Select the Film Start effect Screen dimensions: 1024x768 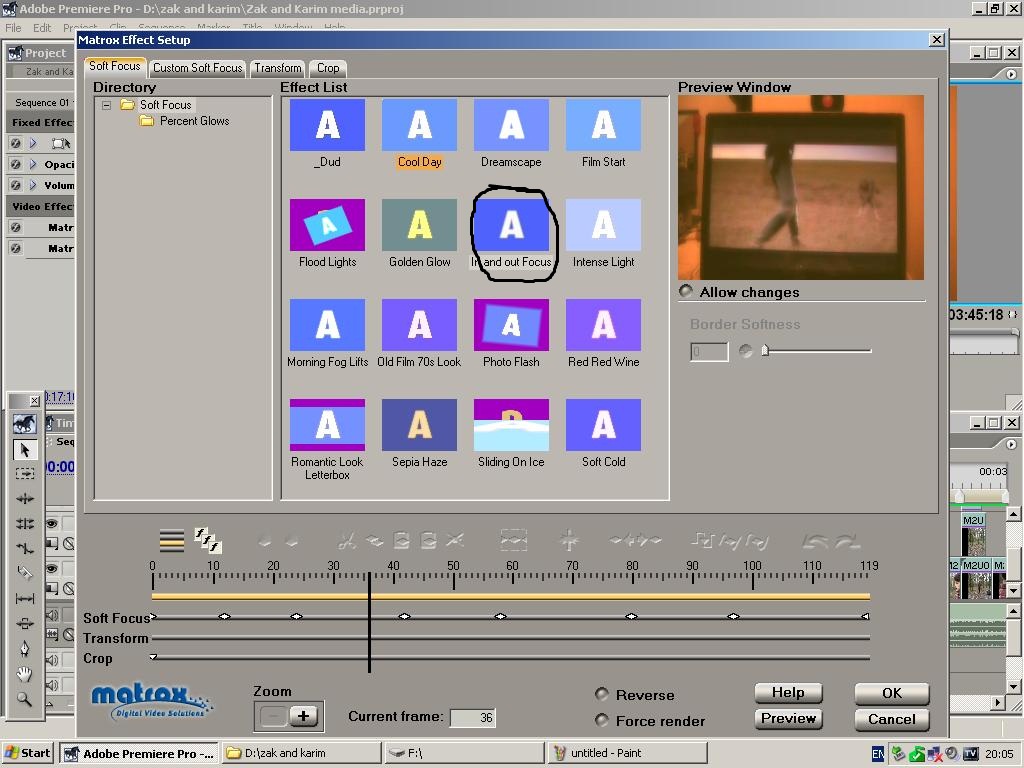[603, 125]
